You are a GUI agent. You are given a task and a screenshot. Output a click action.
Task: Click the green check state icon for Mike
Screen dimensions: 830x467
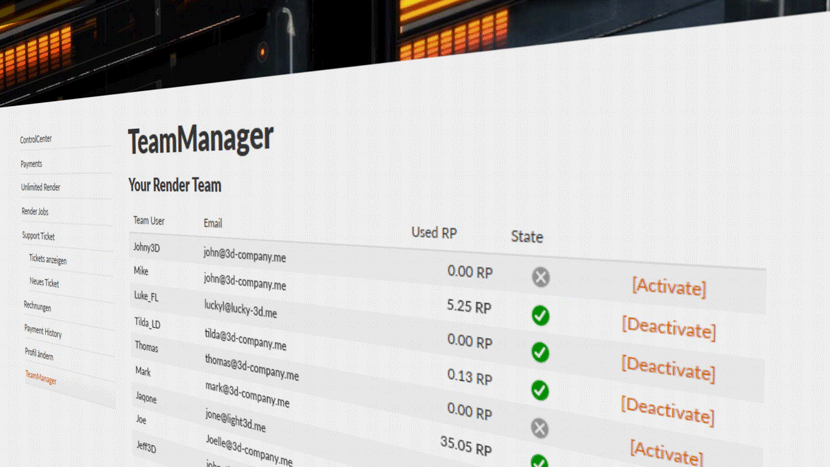click(540, 316)
